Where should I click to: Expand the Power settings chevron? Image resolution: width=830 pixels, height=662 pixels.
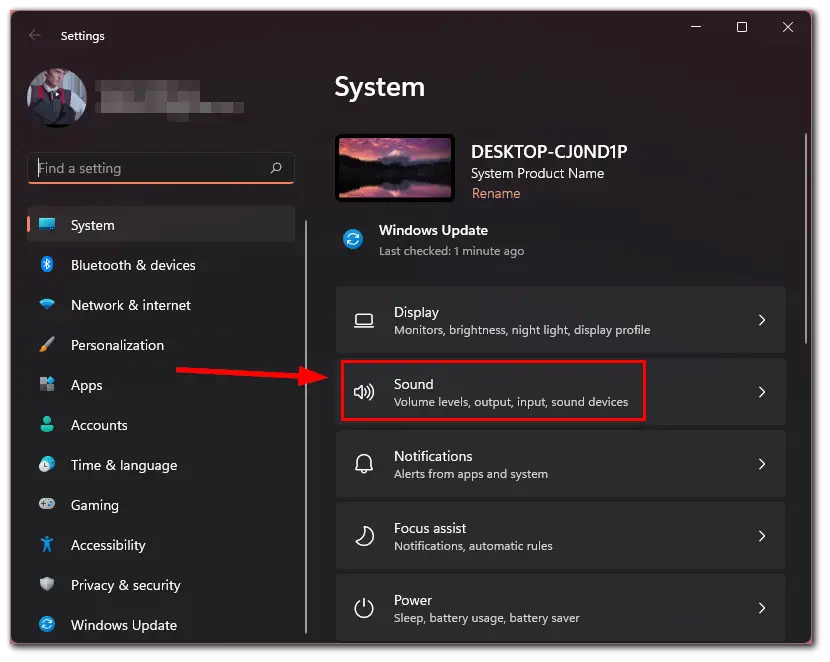coord(762,608)
